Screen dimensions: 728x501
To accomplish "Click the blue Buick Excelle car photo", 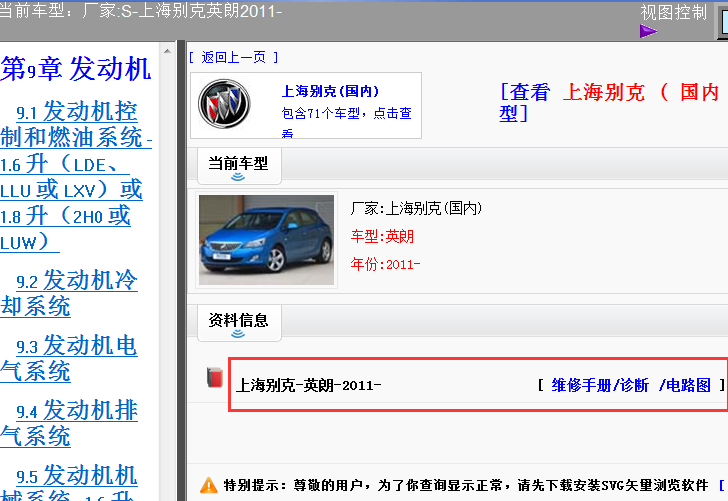I will [266, 240].
